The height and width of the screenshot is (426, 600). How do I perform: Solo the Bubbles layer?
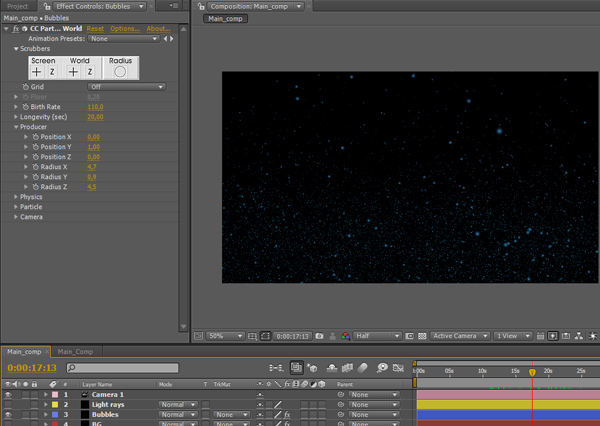tap(25, 415)
